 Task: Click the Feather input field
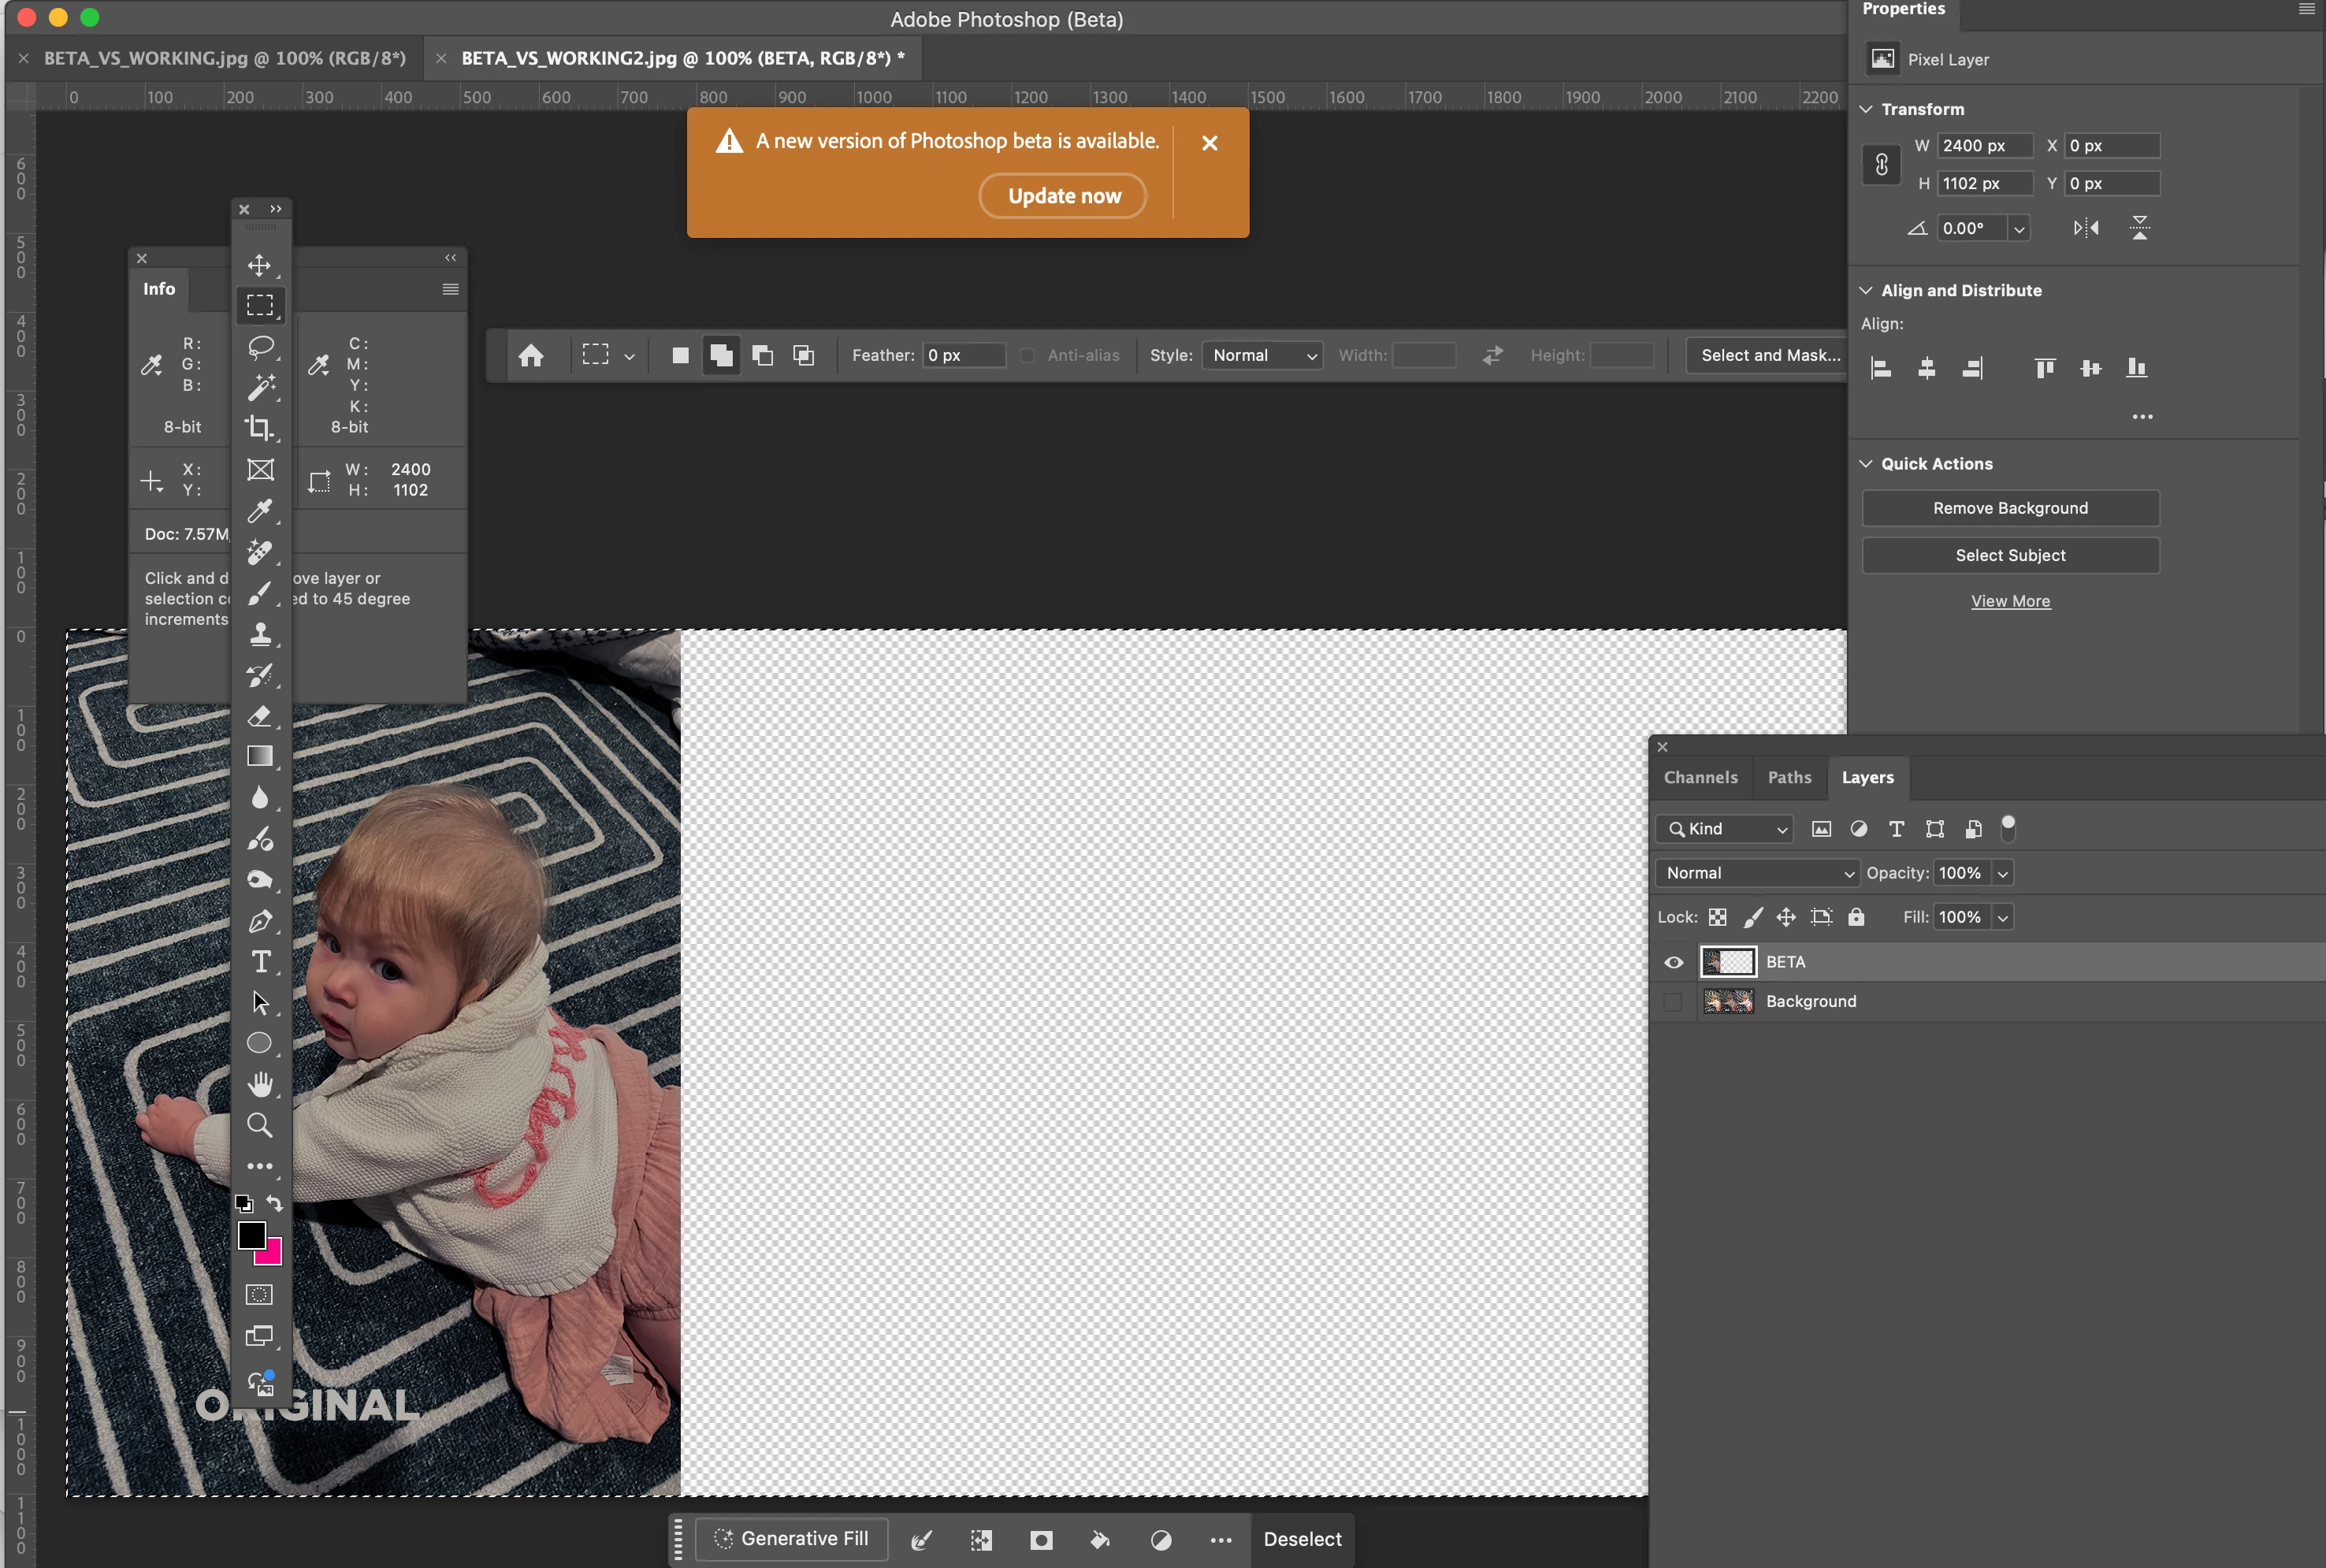click(962, 355)
